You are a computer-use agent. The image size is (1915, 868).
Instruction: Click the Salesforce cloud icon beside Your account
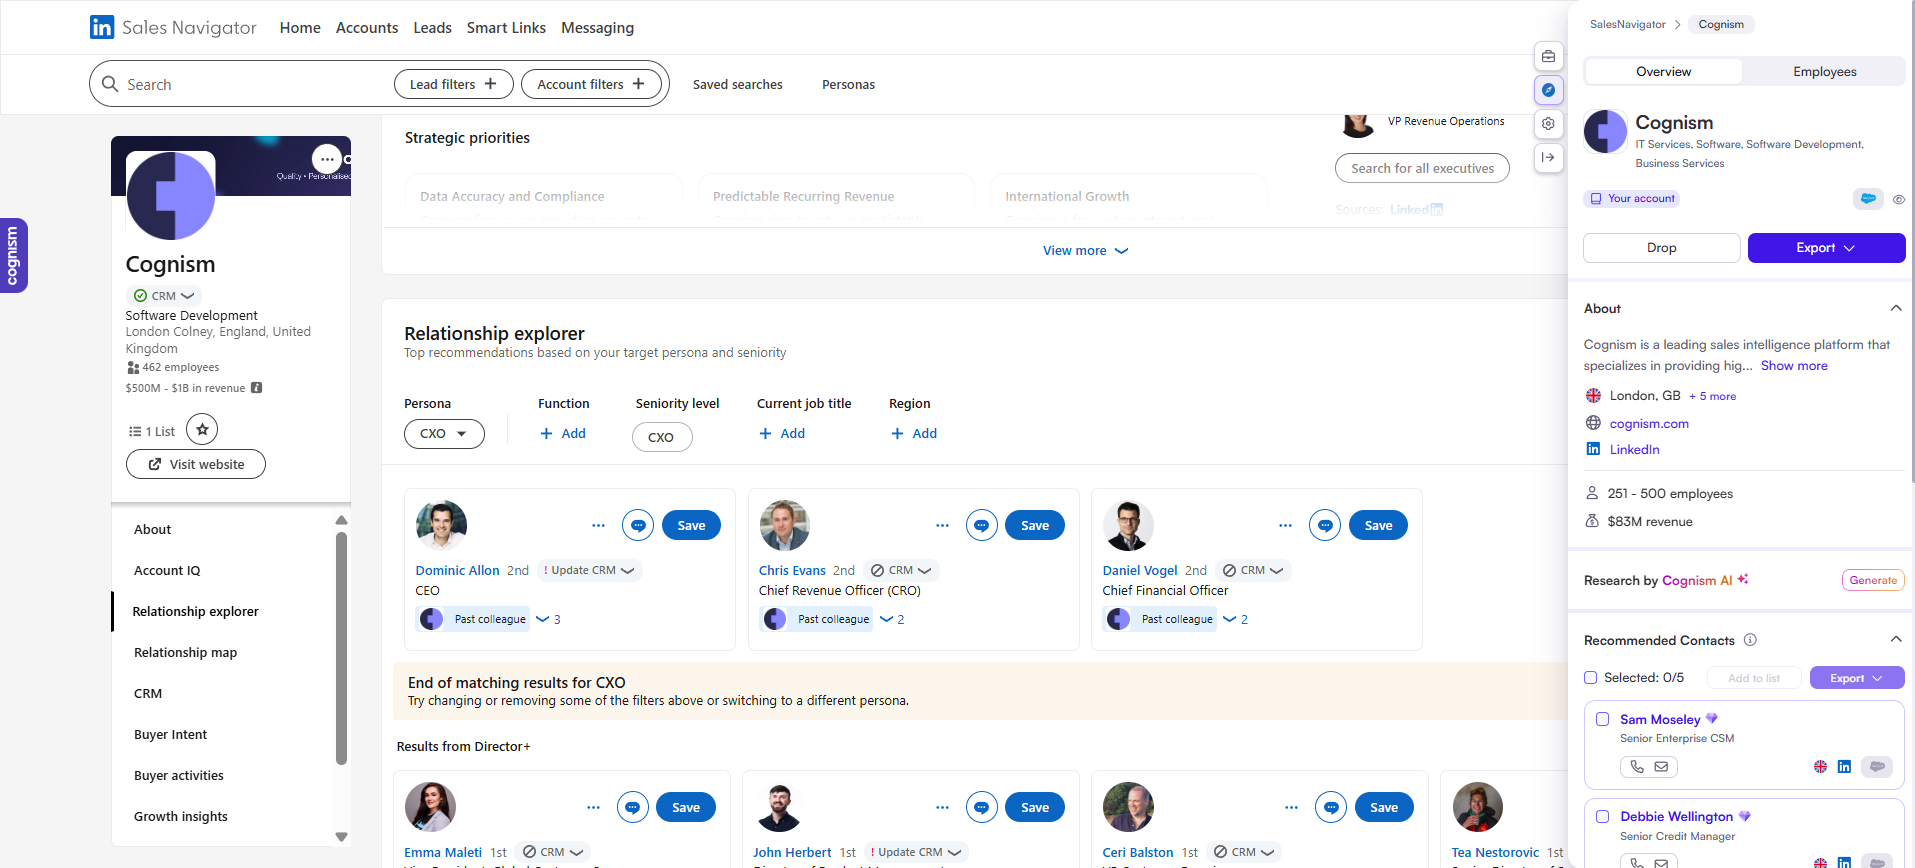pos(1867,199)
